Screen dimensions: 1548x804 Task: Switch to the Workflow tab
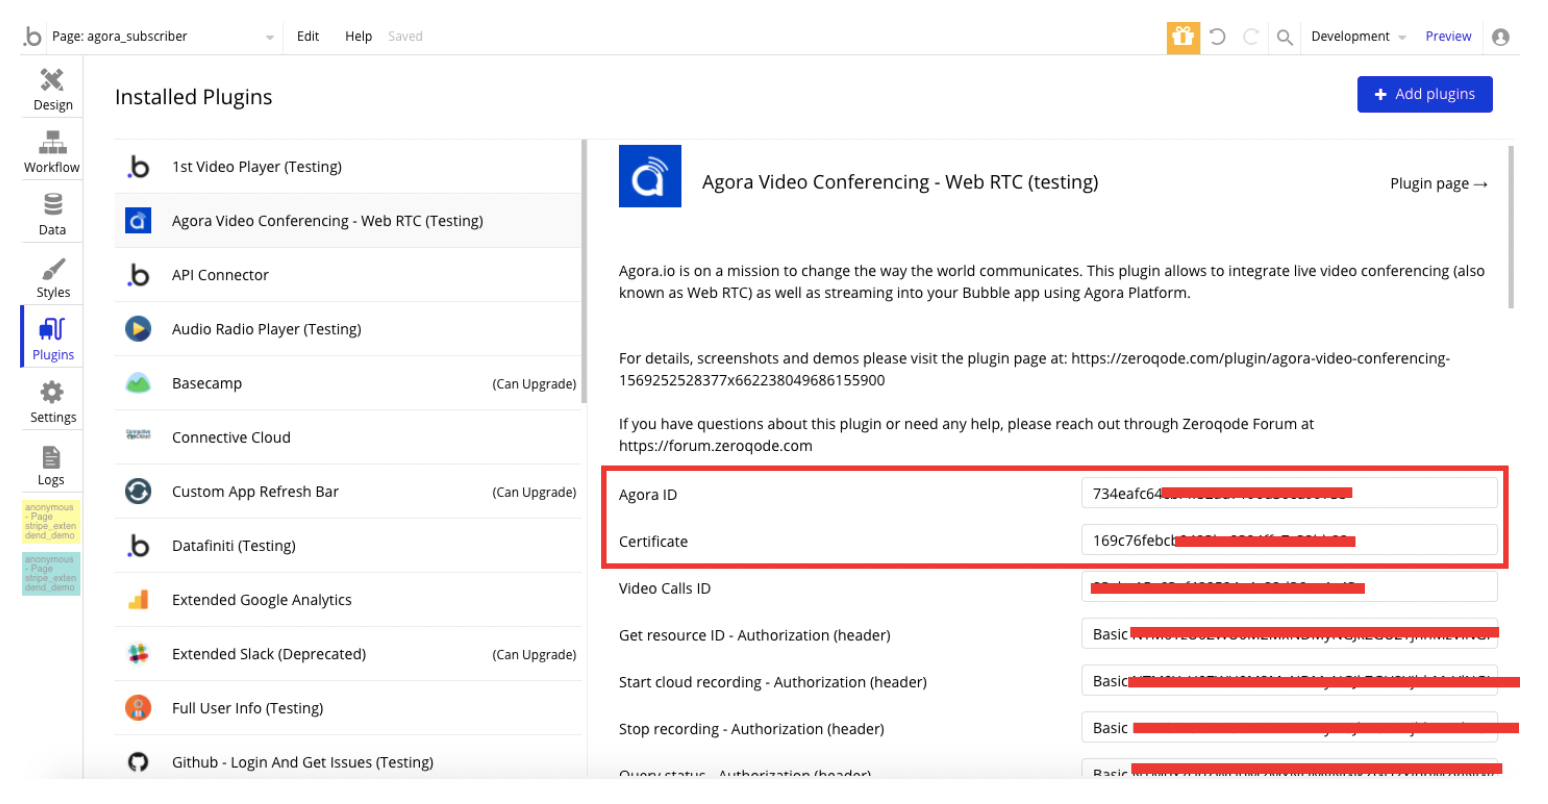[x=52, y=152]
